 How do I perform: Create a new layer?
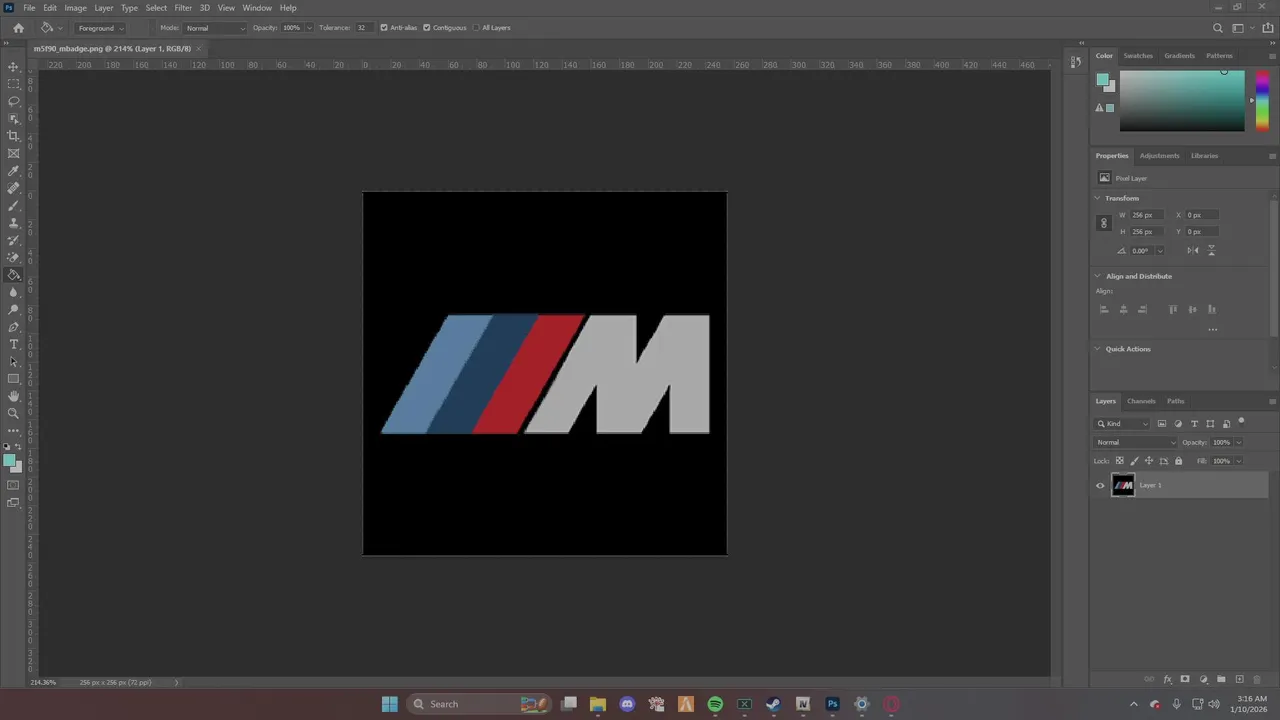[1239, 680]
